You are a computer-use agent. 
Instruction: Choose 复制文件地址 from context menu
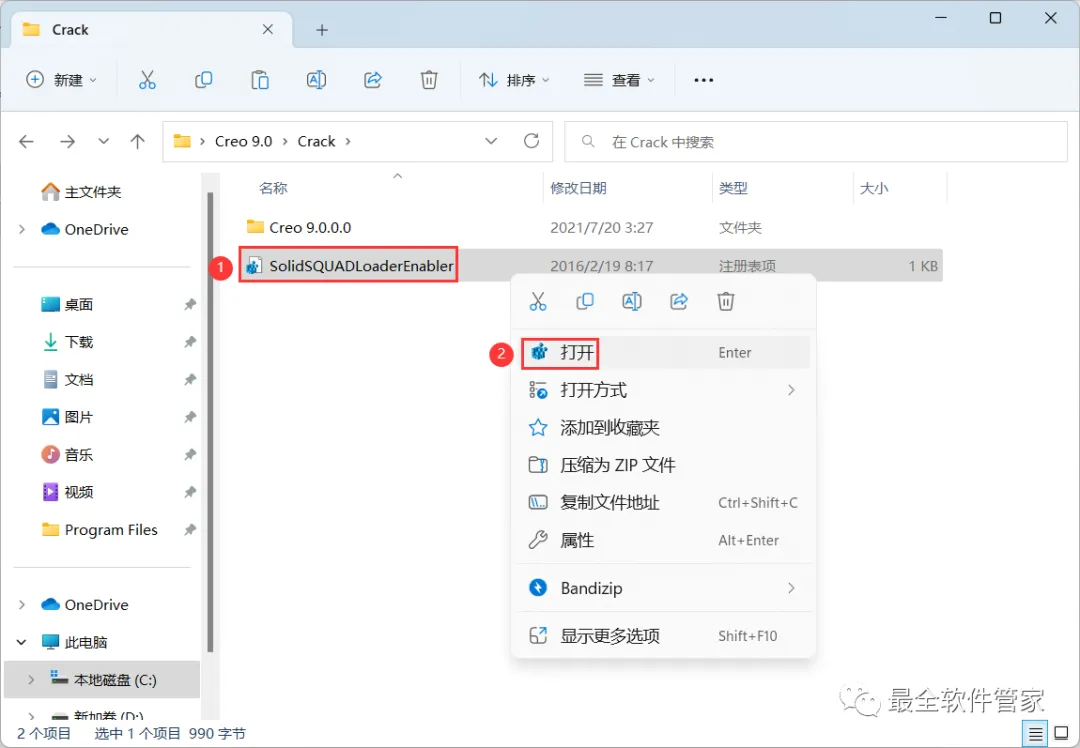tap(664, 503)
